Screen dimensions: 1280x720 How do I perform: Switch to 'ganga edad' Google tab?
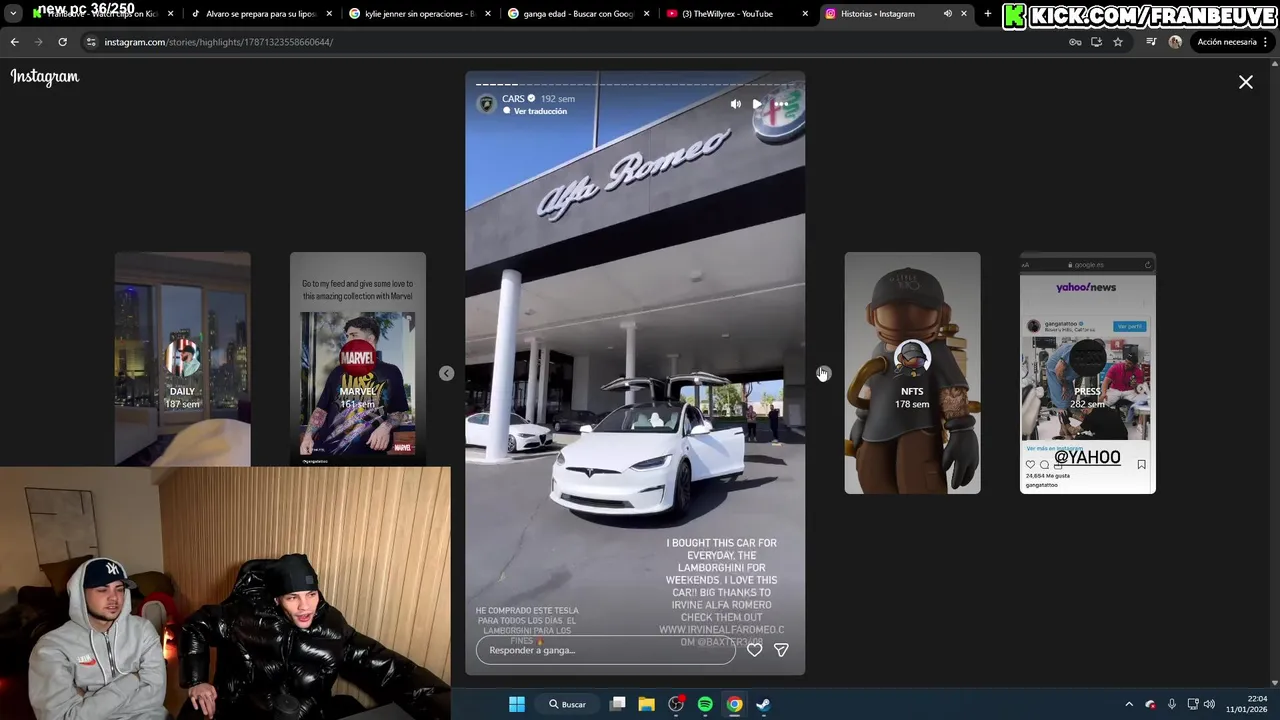tap(578, 14)
